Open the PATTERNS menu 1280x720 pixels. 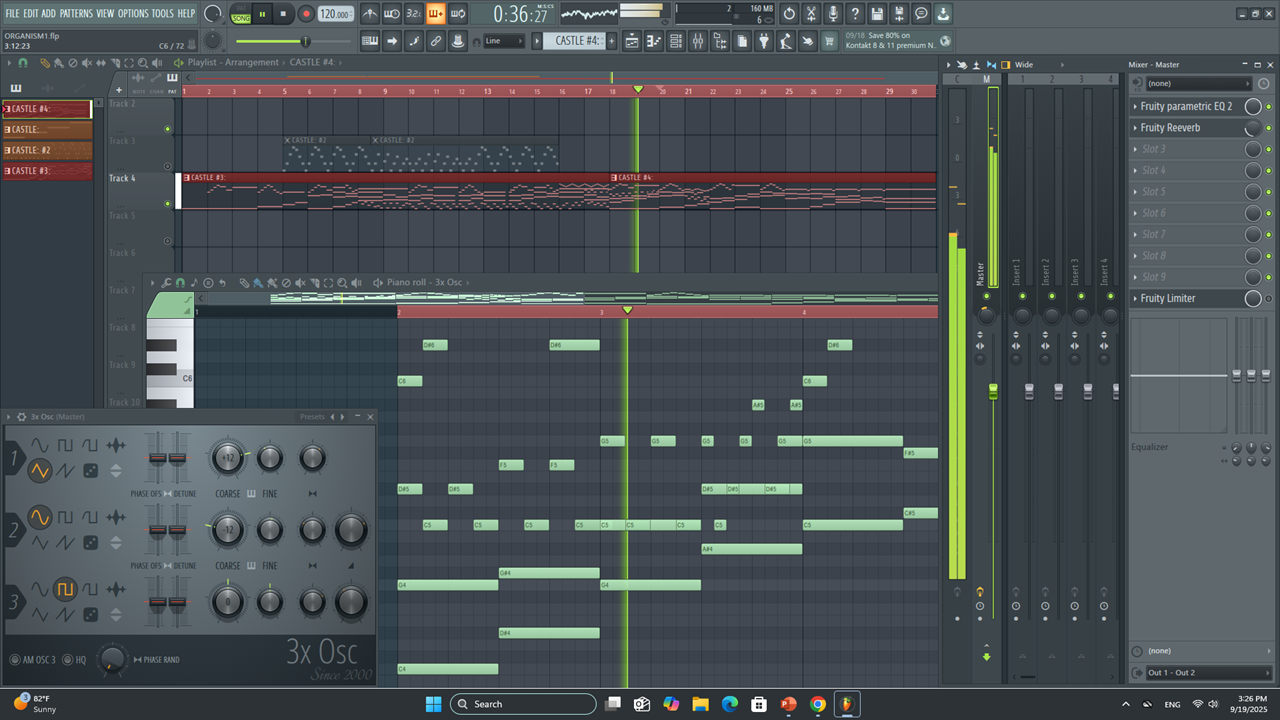point(76,14)
